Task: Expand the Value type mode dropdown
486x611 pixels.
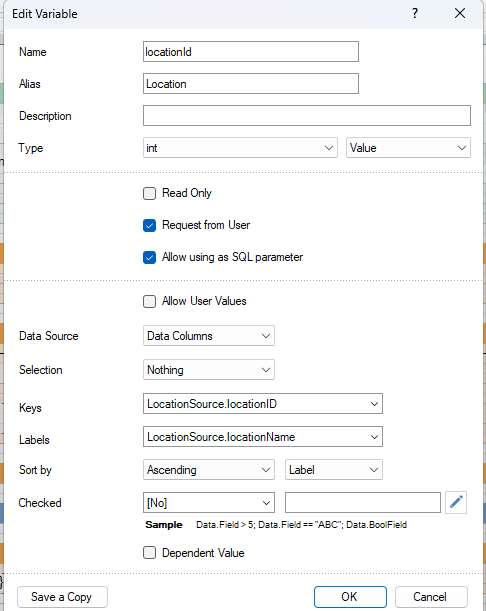Action: click(408, 148)
